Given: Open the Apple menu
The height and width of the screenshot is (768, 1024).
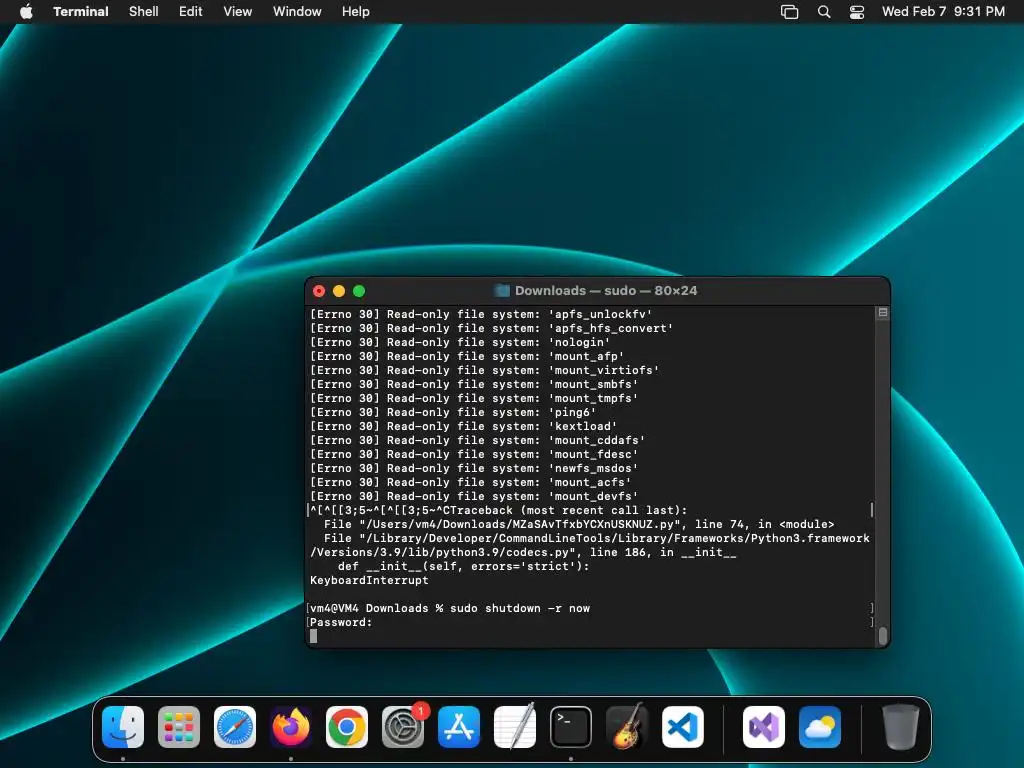Looking at the screenshot, I should pos(26,12).
